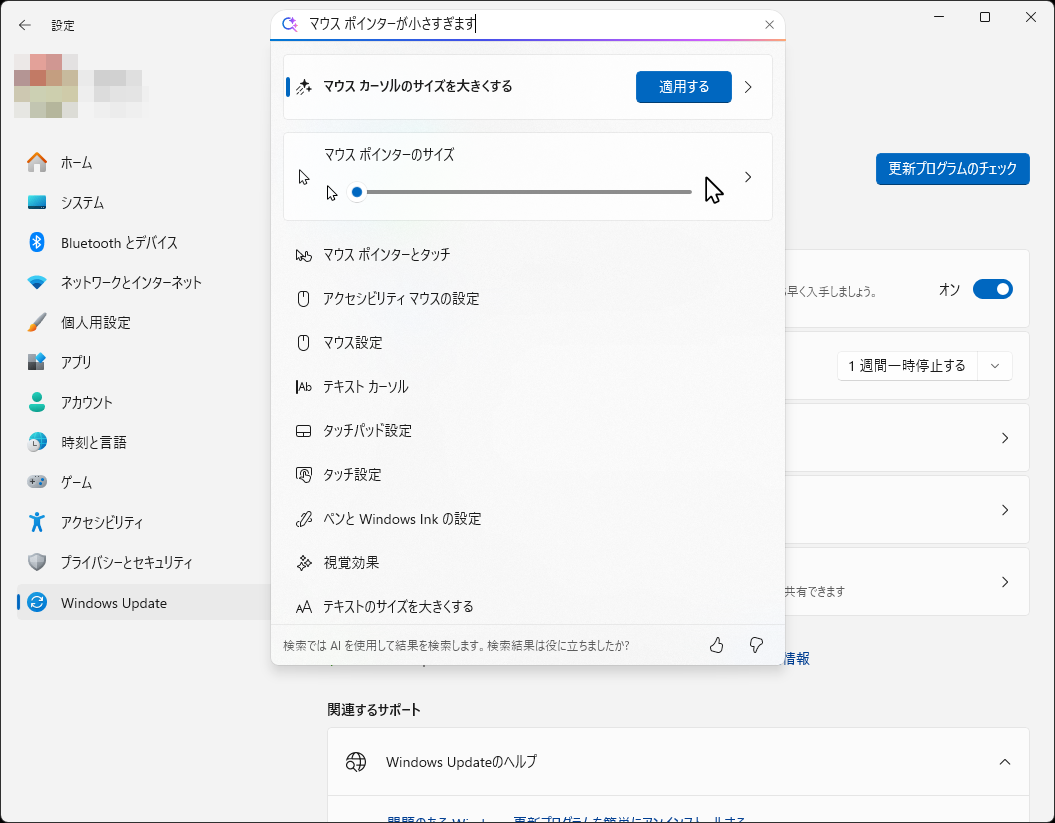Turn off the オン update toggle

[993, 289]
